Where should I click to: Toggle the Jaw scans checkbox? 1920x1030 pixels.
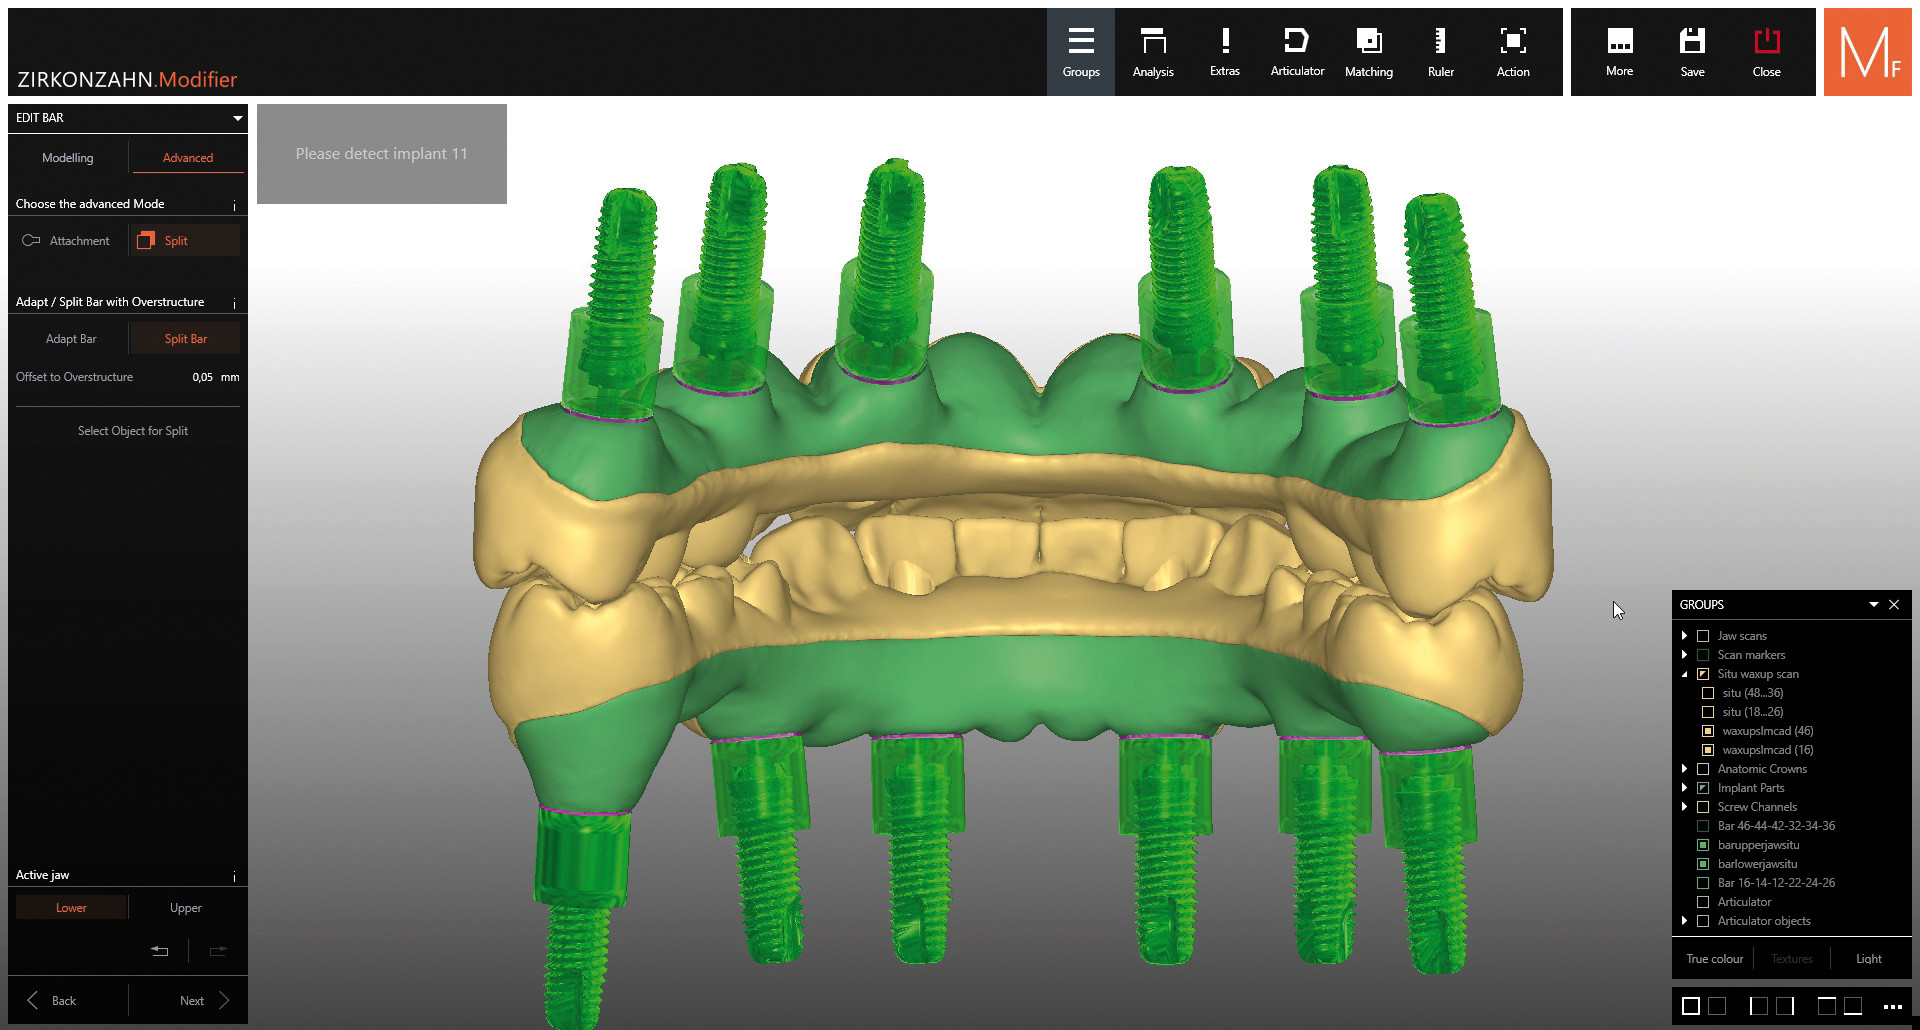tap(1703, 636)
